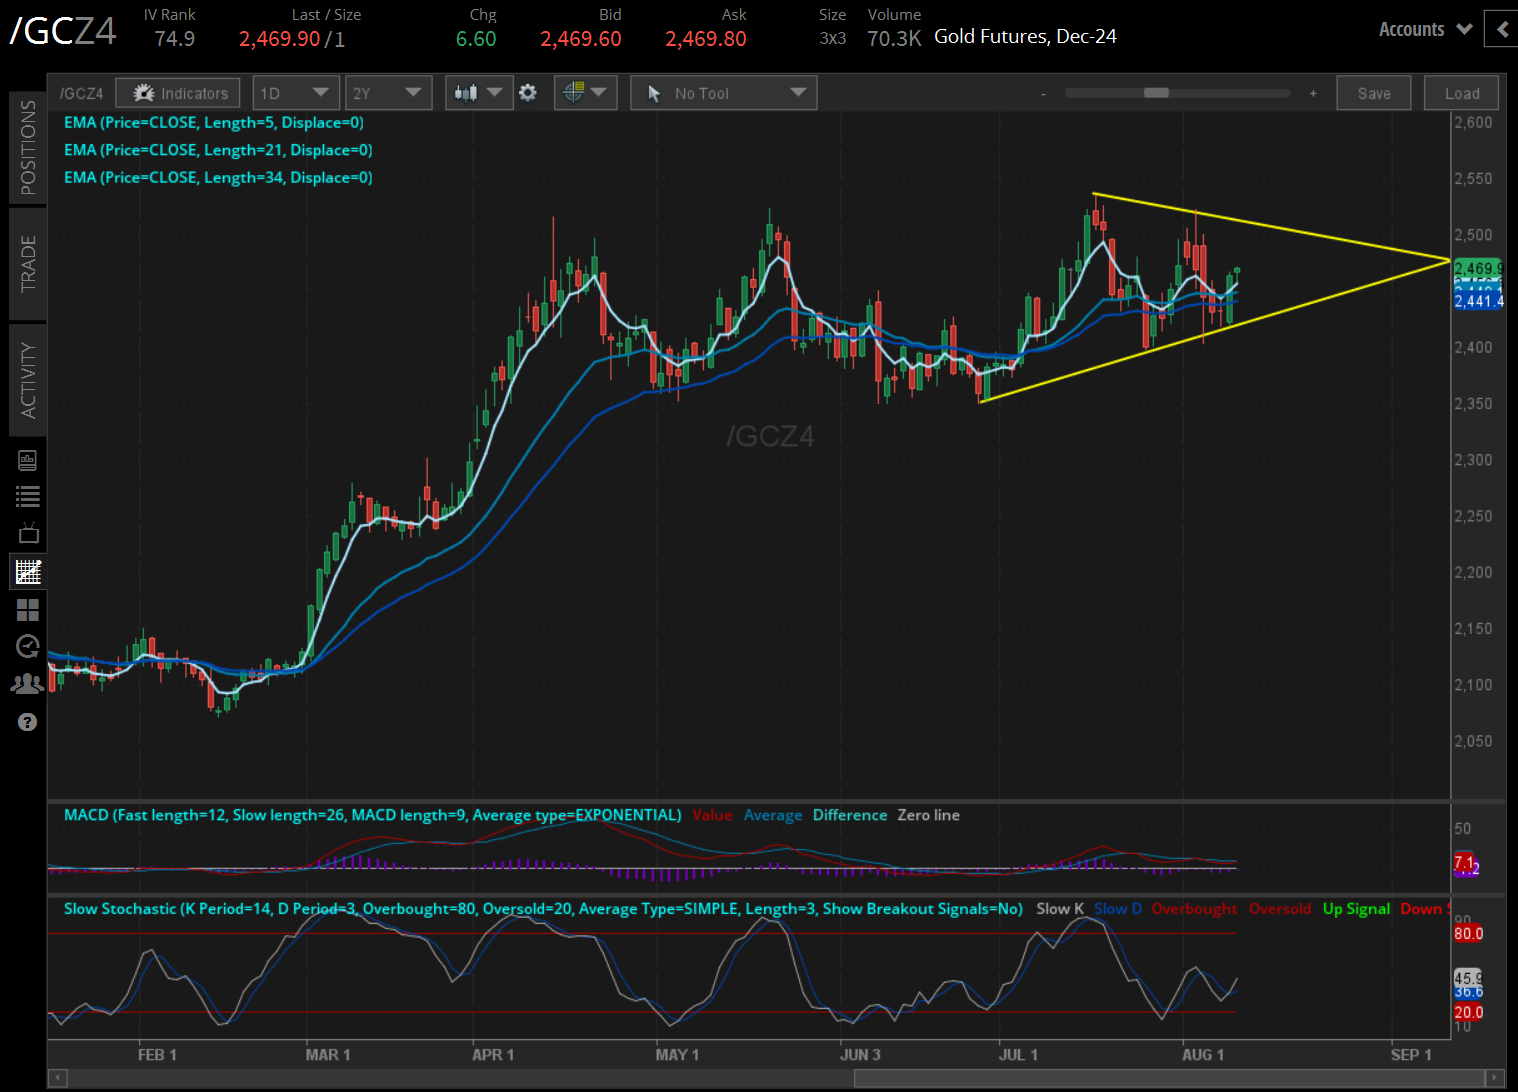Open the four-square dashboard icon

[28, 610]
